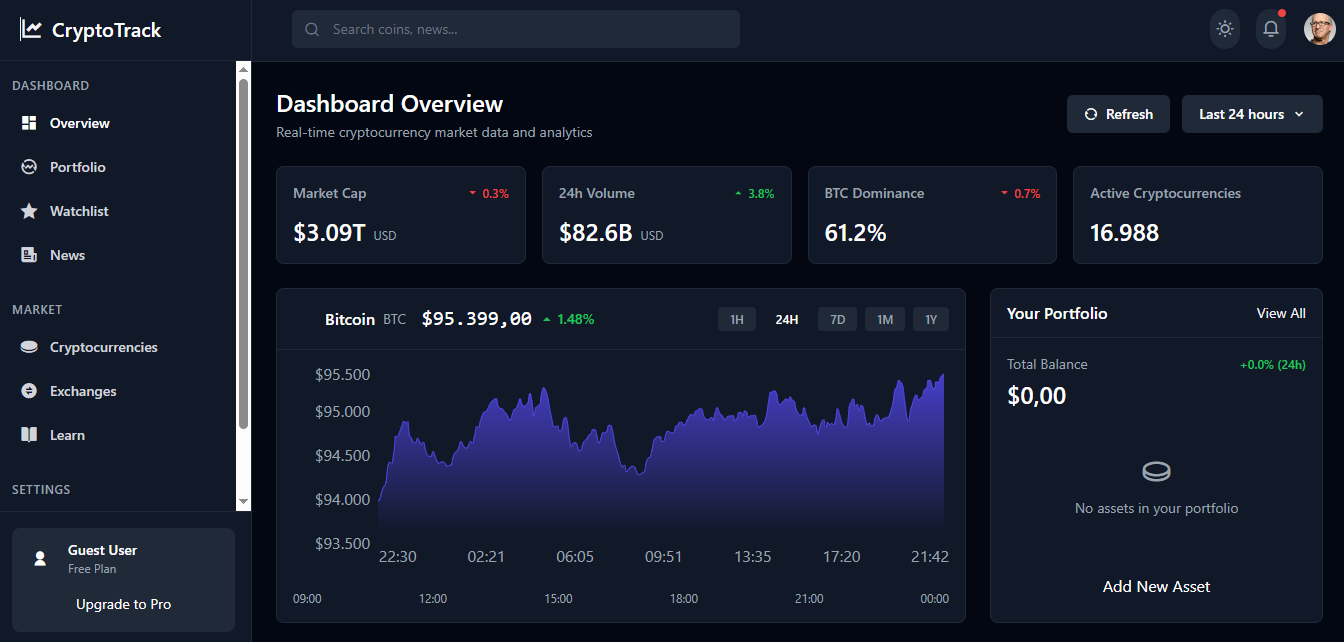Click the Watchlist star icon
Viewport: 1344px width, 642px height.
(x=29, y=211)
